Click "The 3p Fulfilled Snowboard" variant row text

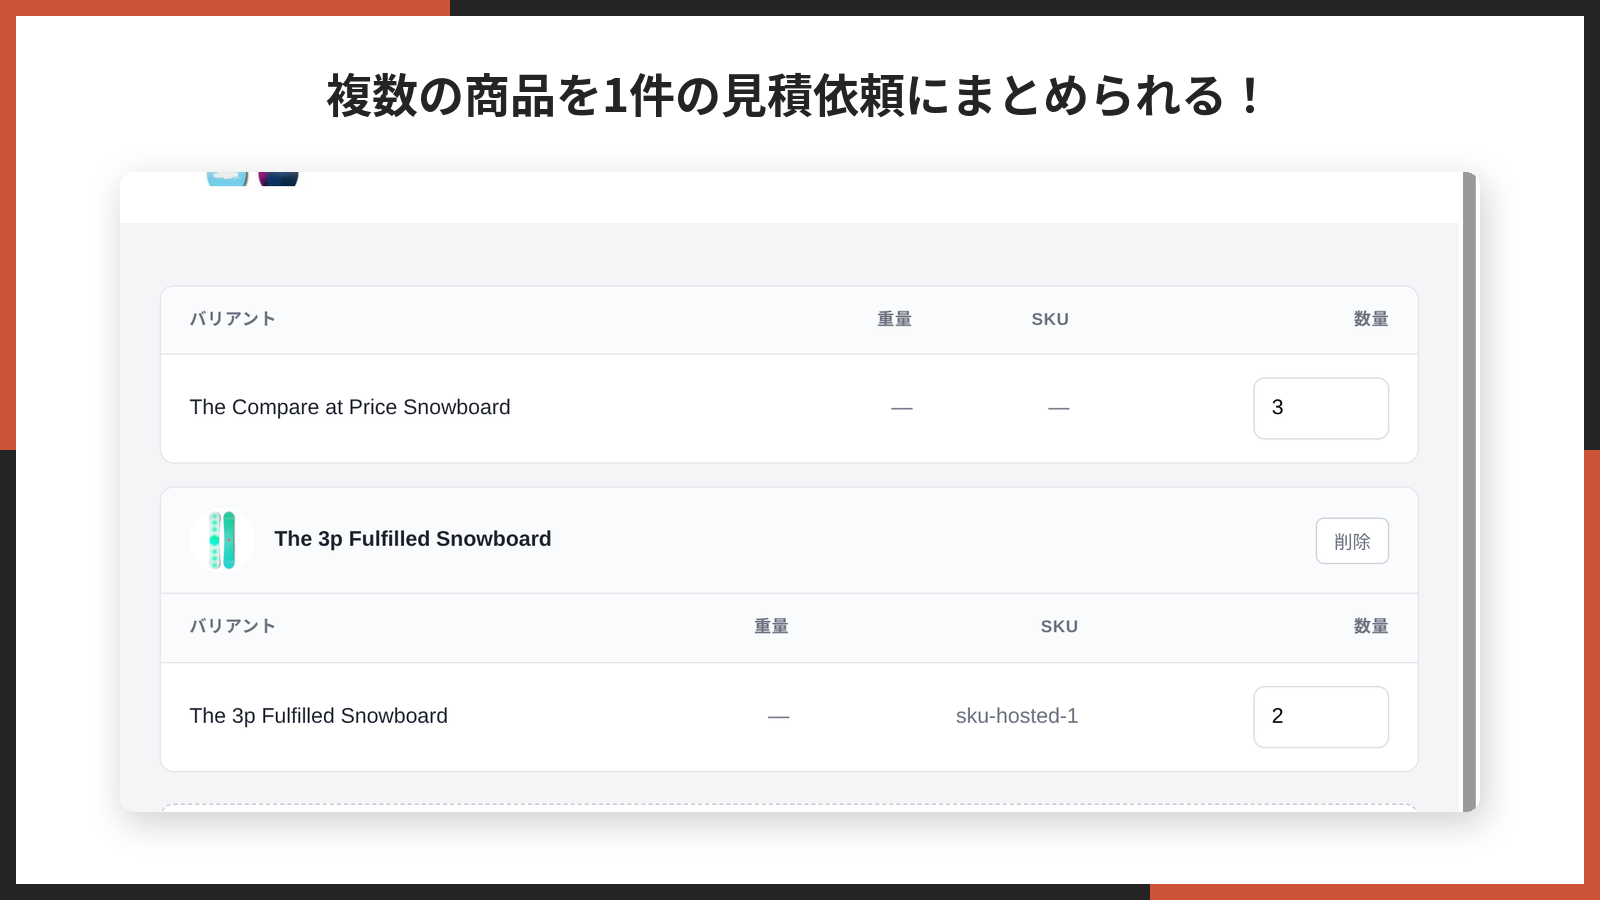pos(319,716)
